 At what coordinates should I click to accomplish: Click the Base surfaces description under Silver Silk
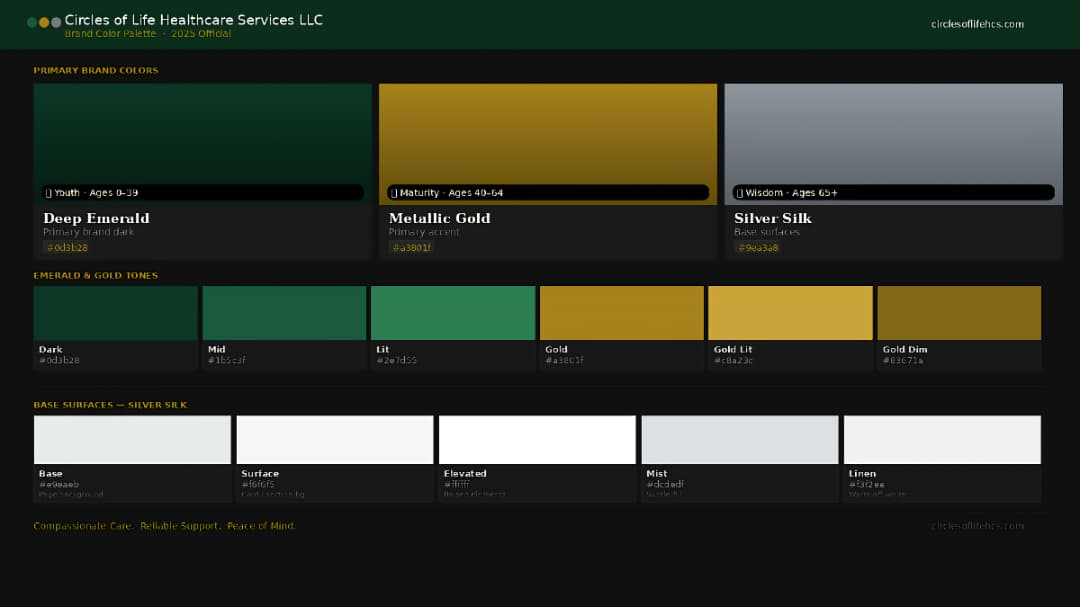[x=767, y=232]
